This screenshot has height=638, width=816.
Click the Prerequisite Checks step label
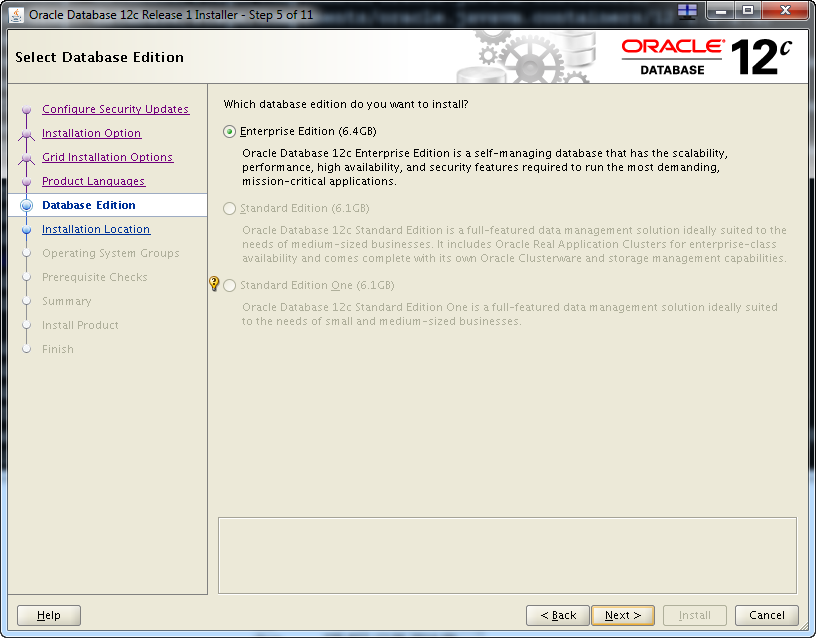[95, 277]
